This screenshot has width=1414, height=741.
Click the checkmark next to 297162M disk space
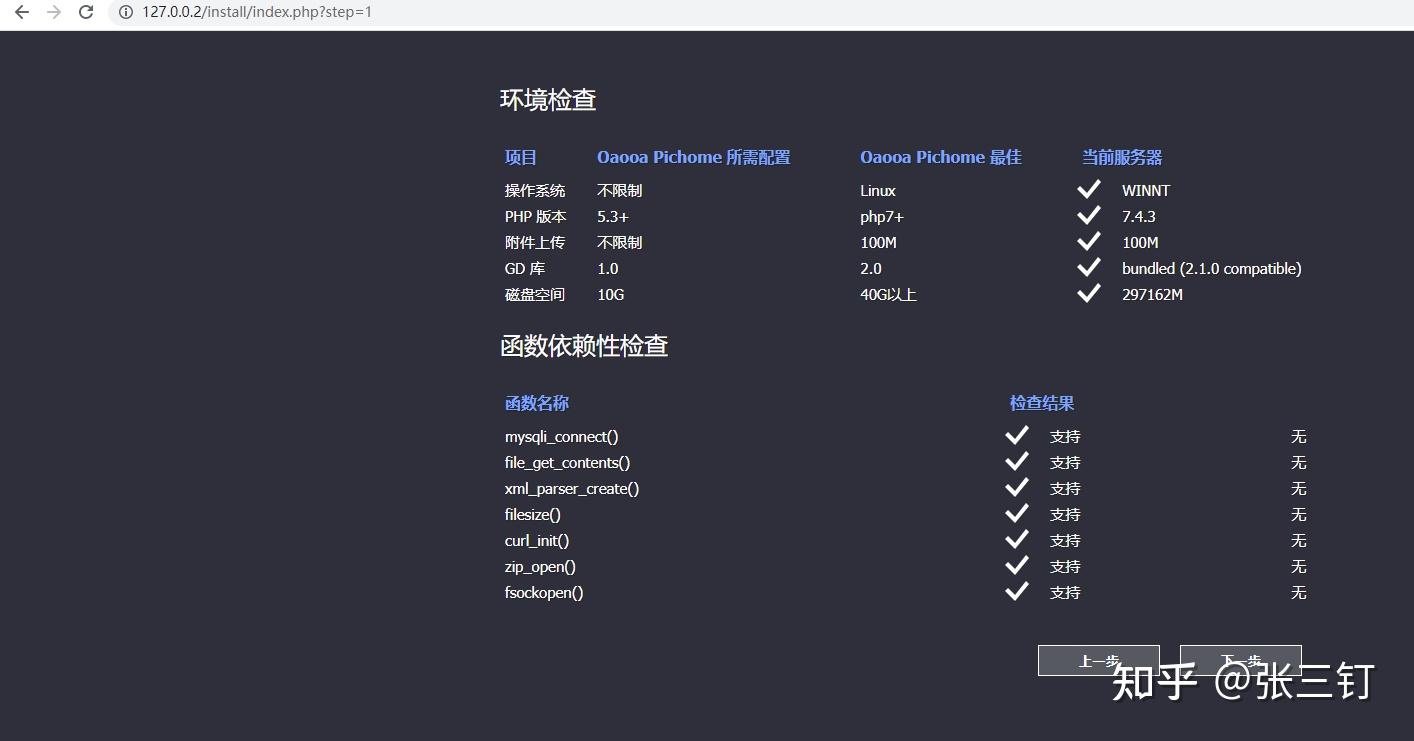pyautogui.click(x=1089, y=293)
